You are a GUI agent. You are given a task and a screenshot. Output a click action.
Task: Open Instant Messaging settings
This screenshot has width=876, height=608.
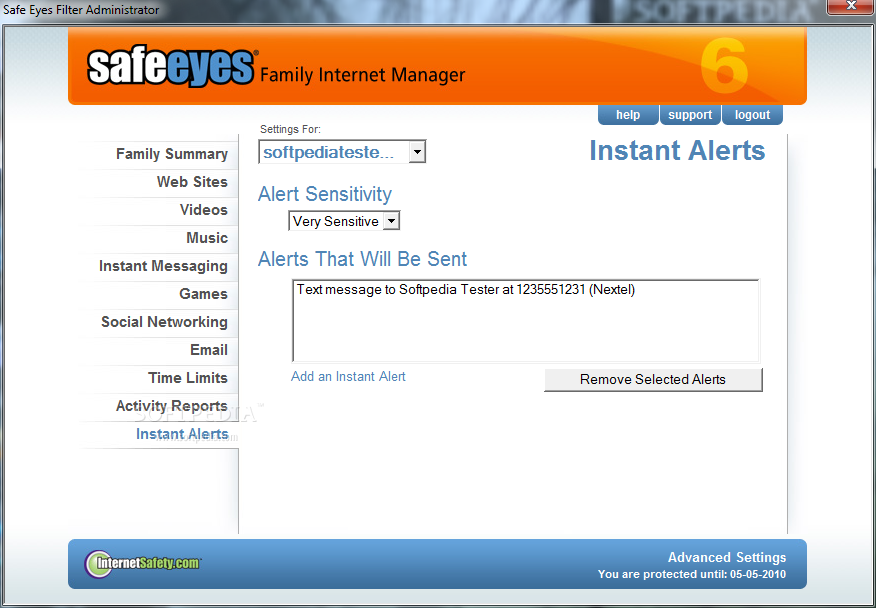pos(163,266)
